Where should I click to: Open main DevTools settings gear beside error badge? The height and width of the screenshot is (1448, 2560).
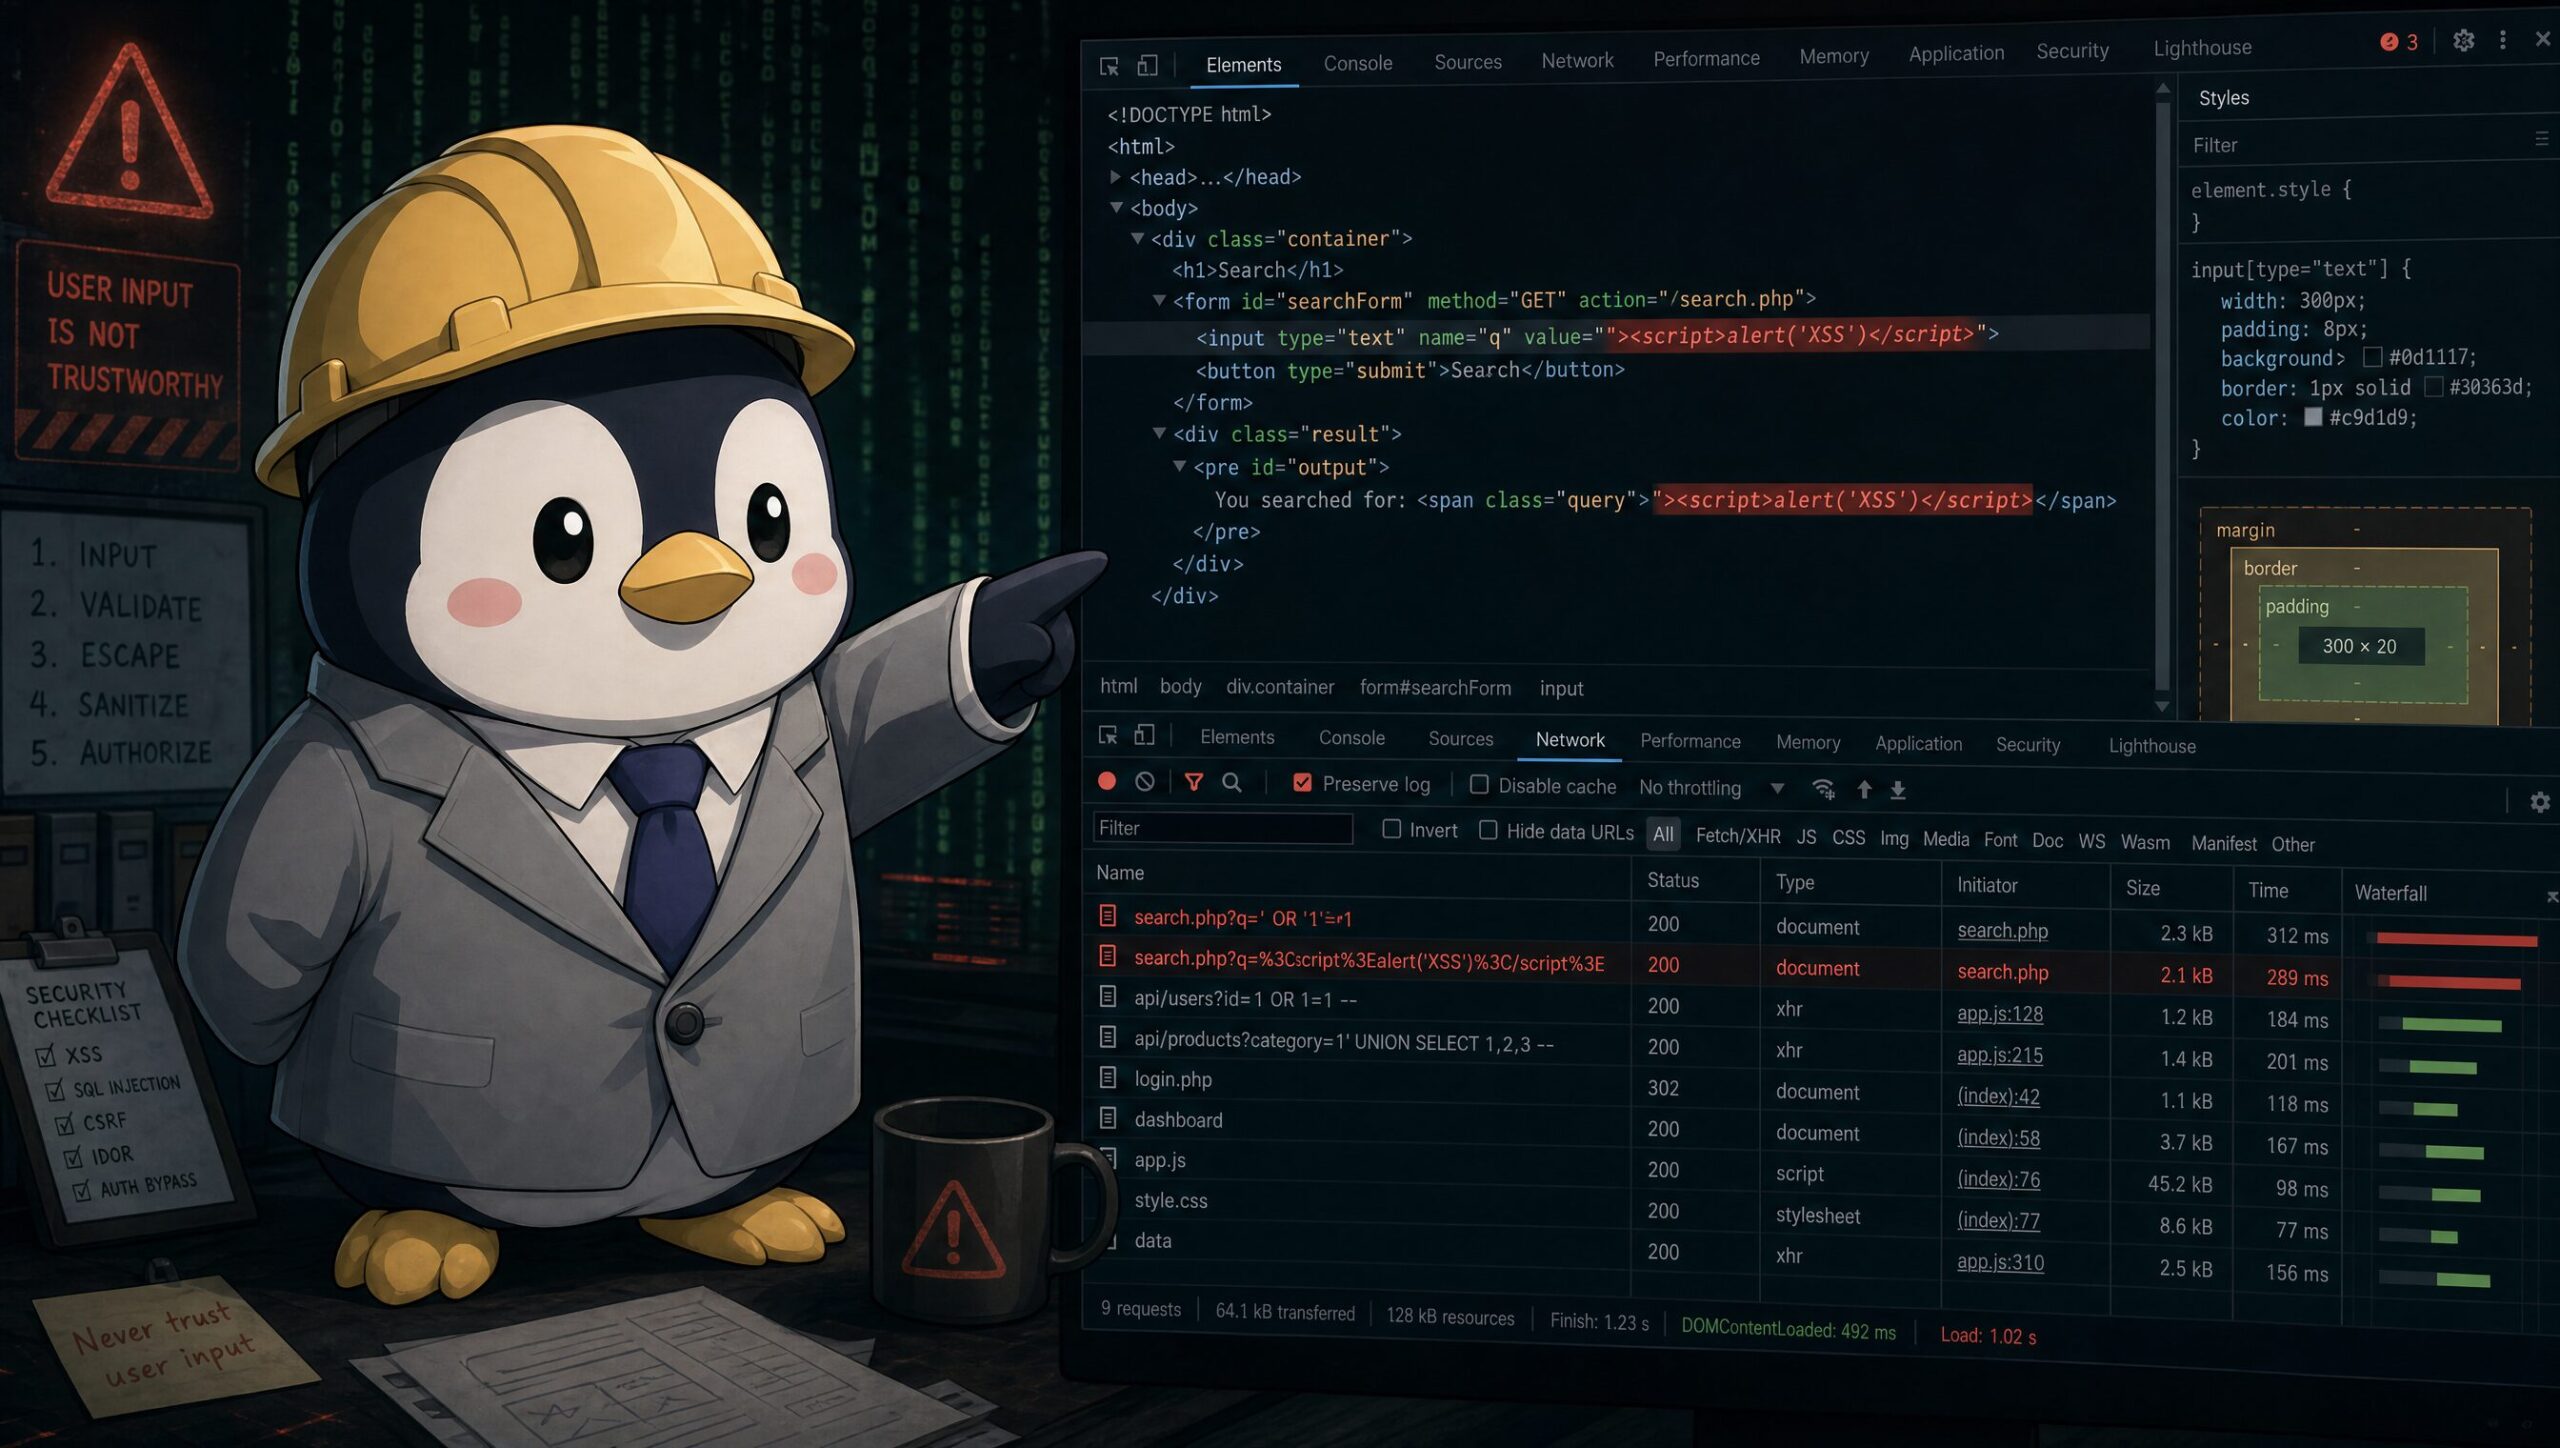click(x=2463, y=40)
